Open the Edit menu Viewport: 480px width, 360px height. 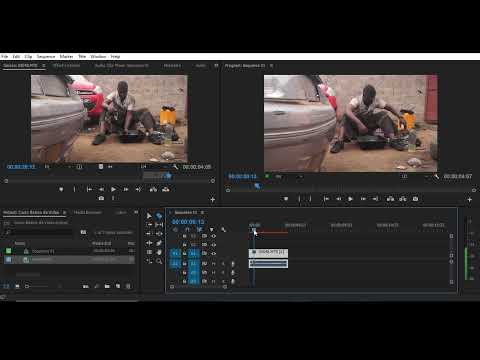(16, 56)
